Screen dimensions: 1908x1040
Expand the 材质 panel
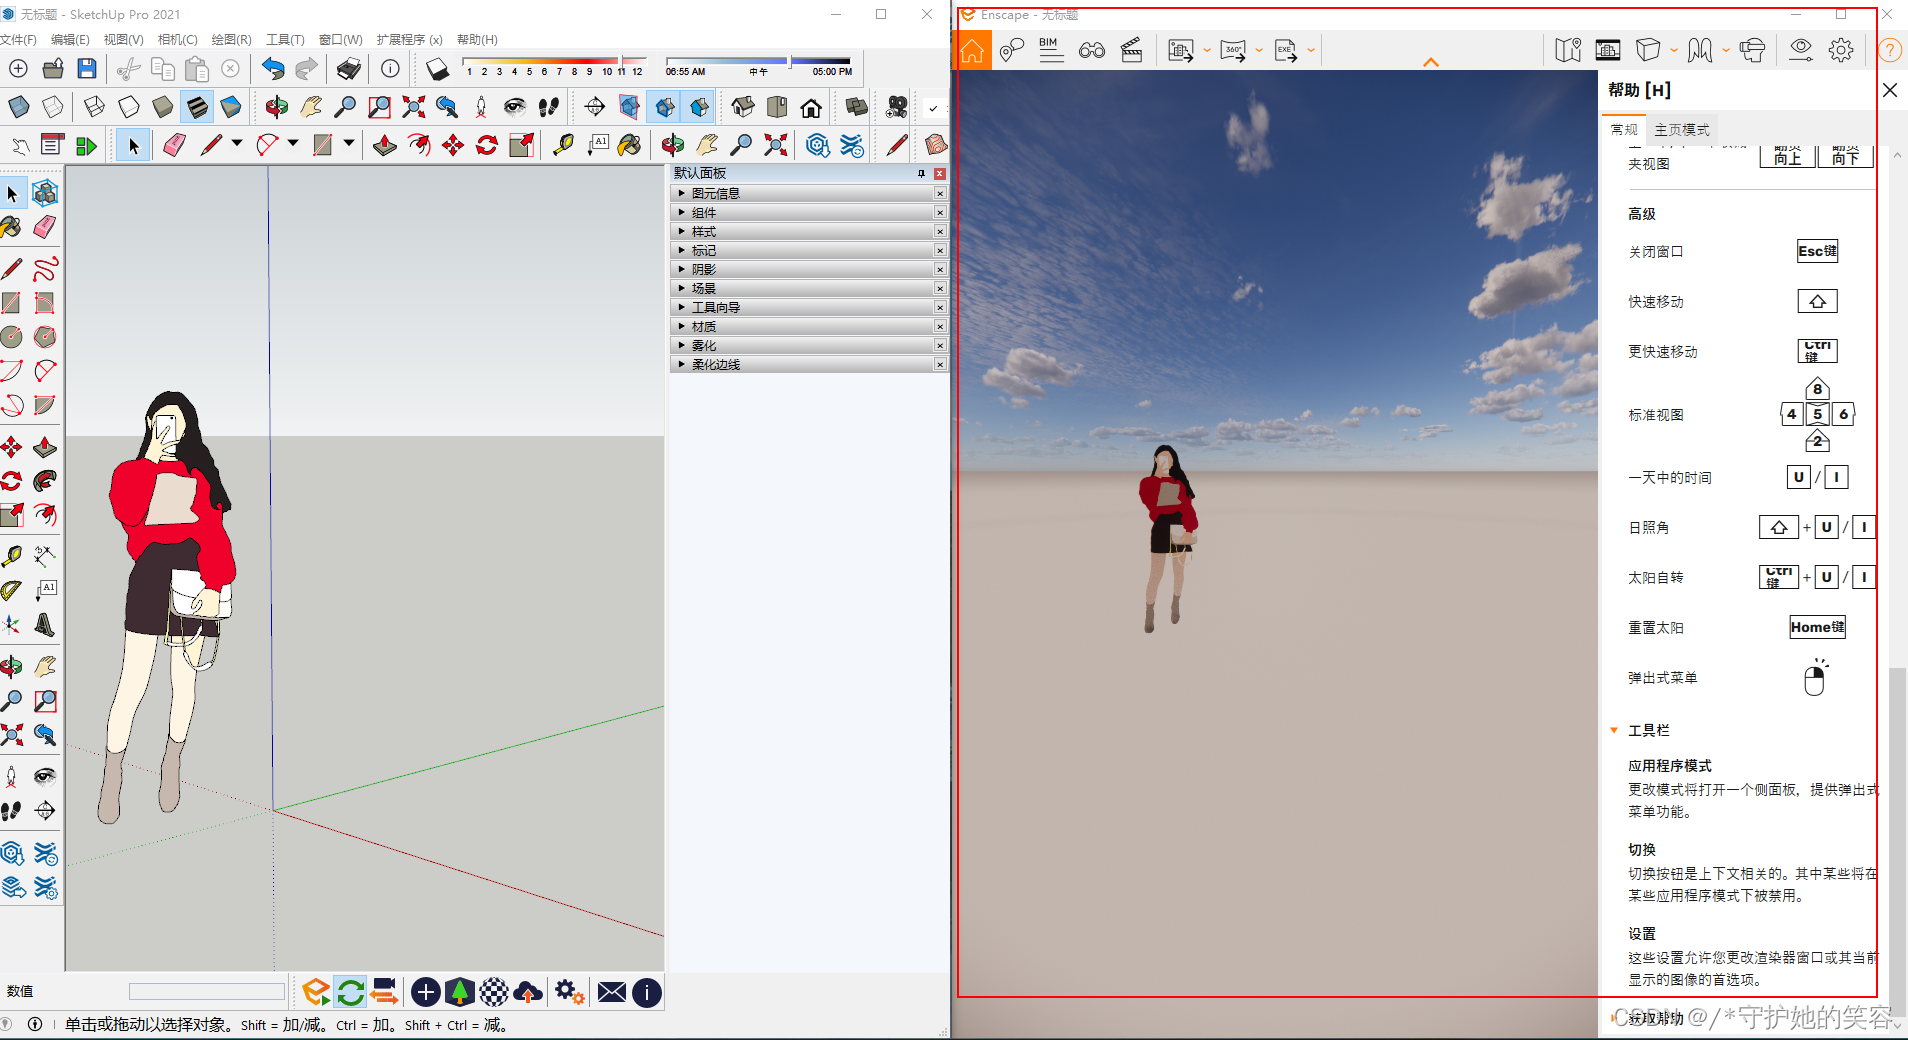point(808,326)
